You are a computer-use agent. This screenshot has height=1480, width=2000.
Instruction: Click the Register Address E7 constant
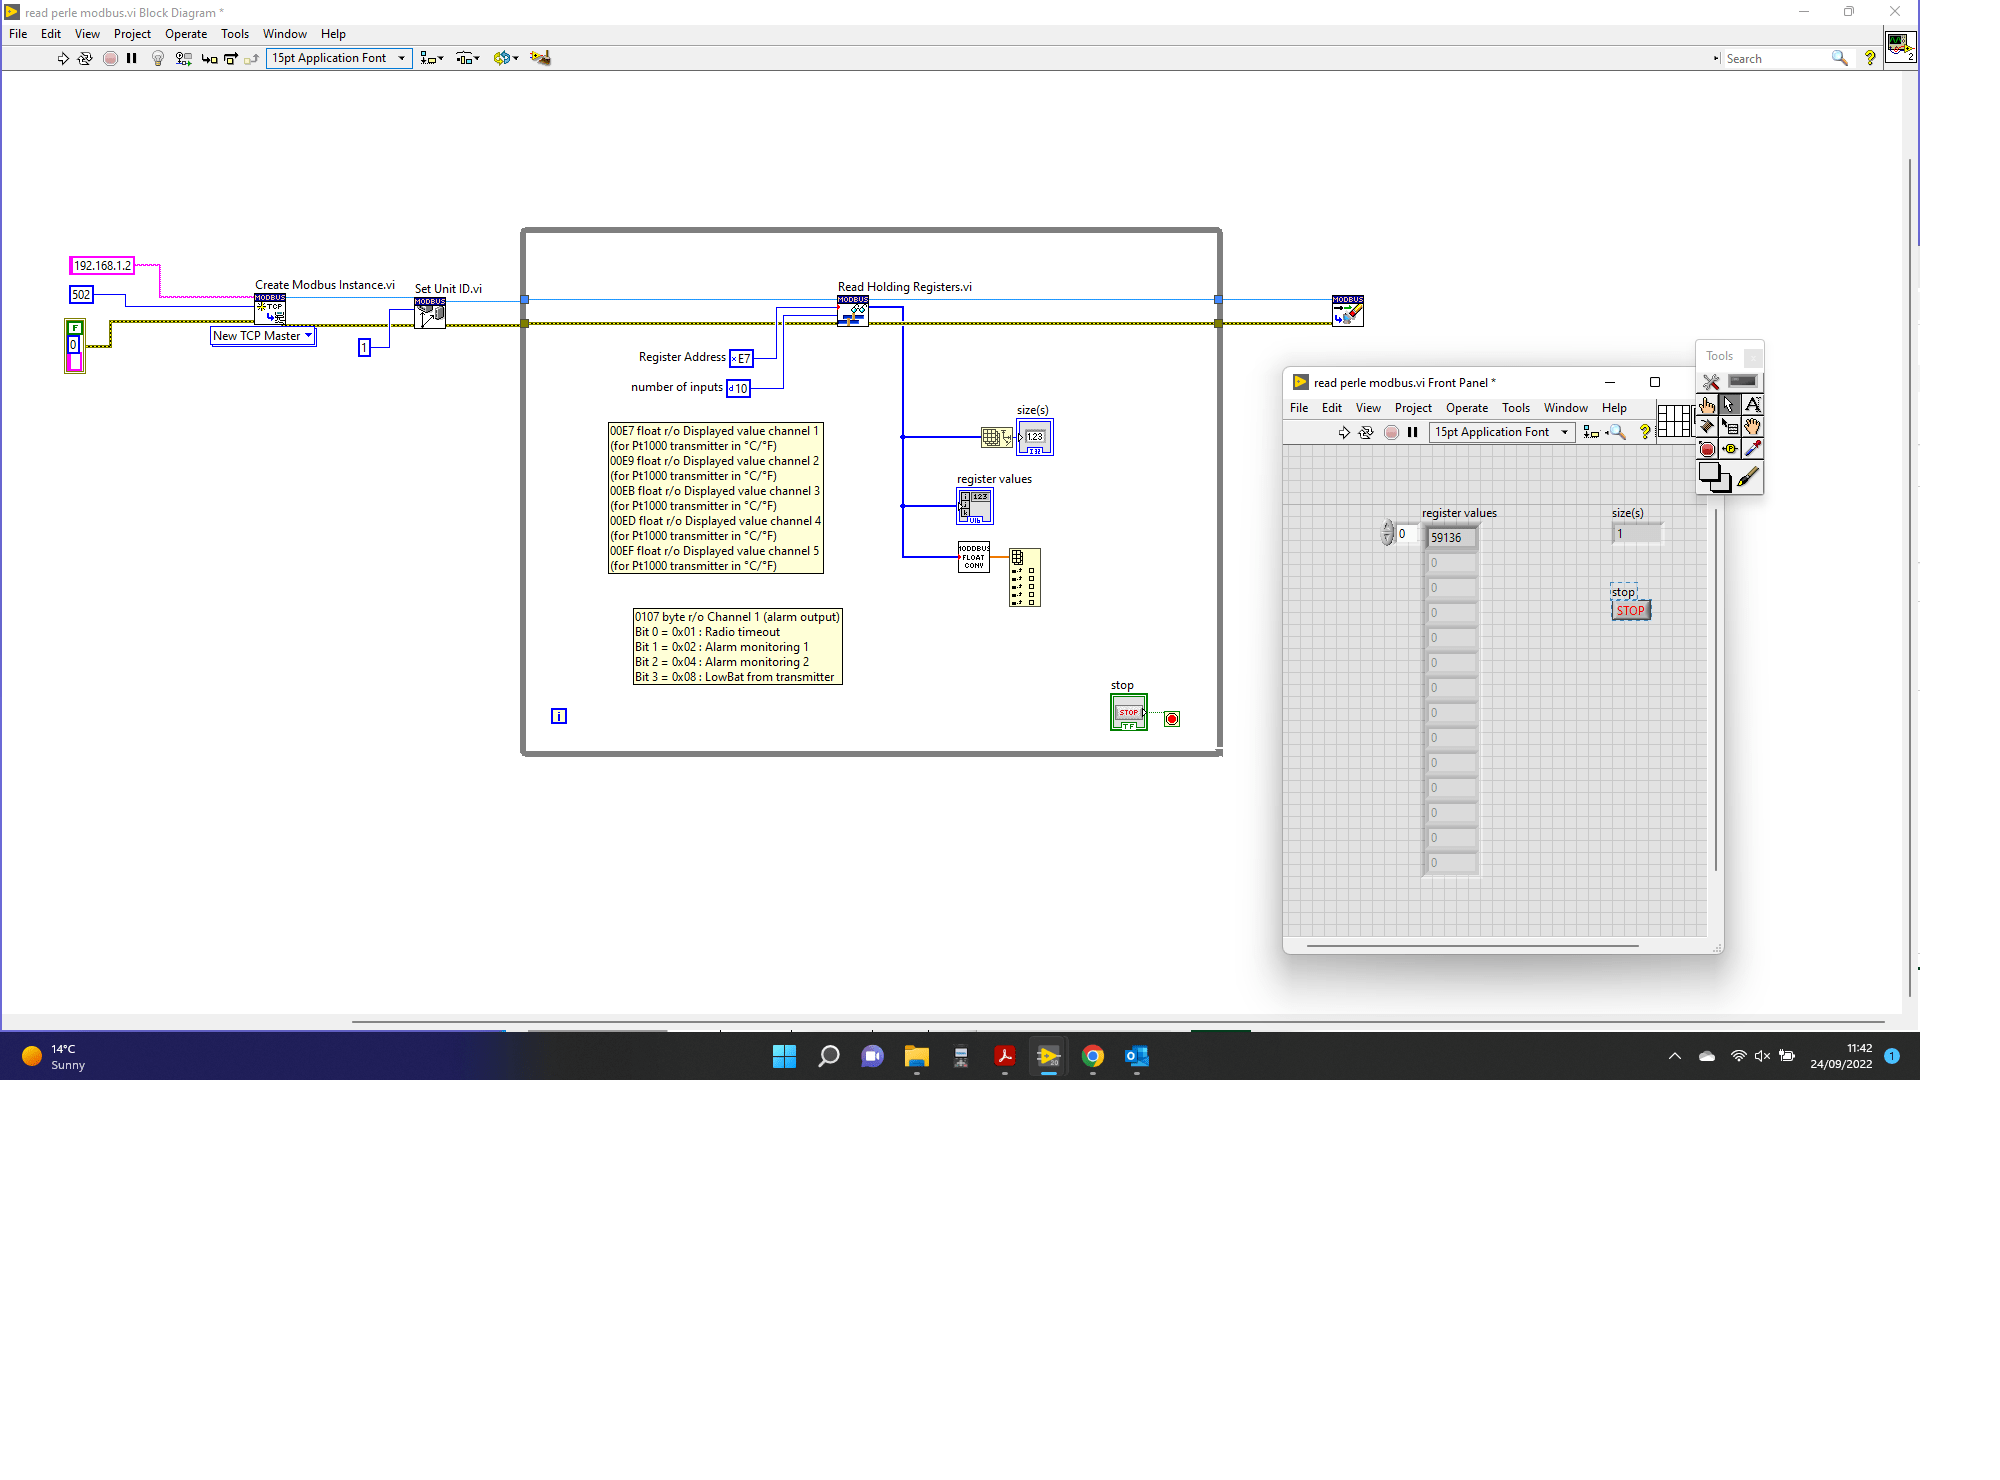tap(741, 358)
